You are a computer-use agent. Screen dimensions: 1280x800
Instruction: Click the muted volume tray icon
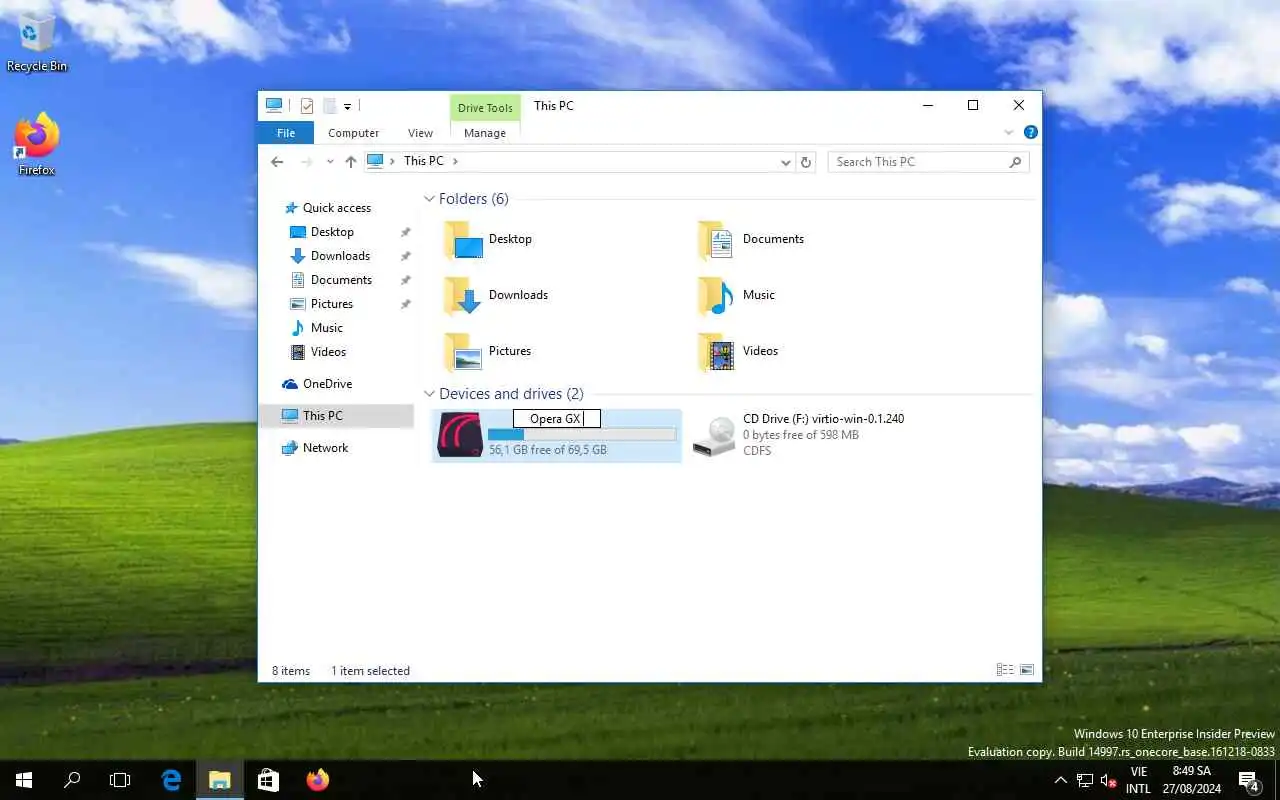coord(1108,780)
